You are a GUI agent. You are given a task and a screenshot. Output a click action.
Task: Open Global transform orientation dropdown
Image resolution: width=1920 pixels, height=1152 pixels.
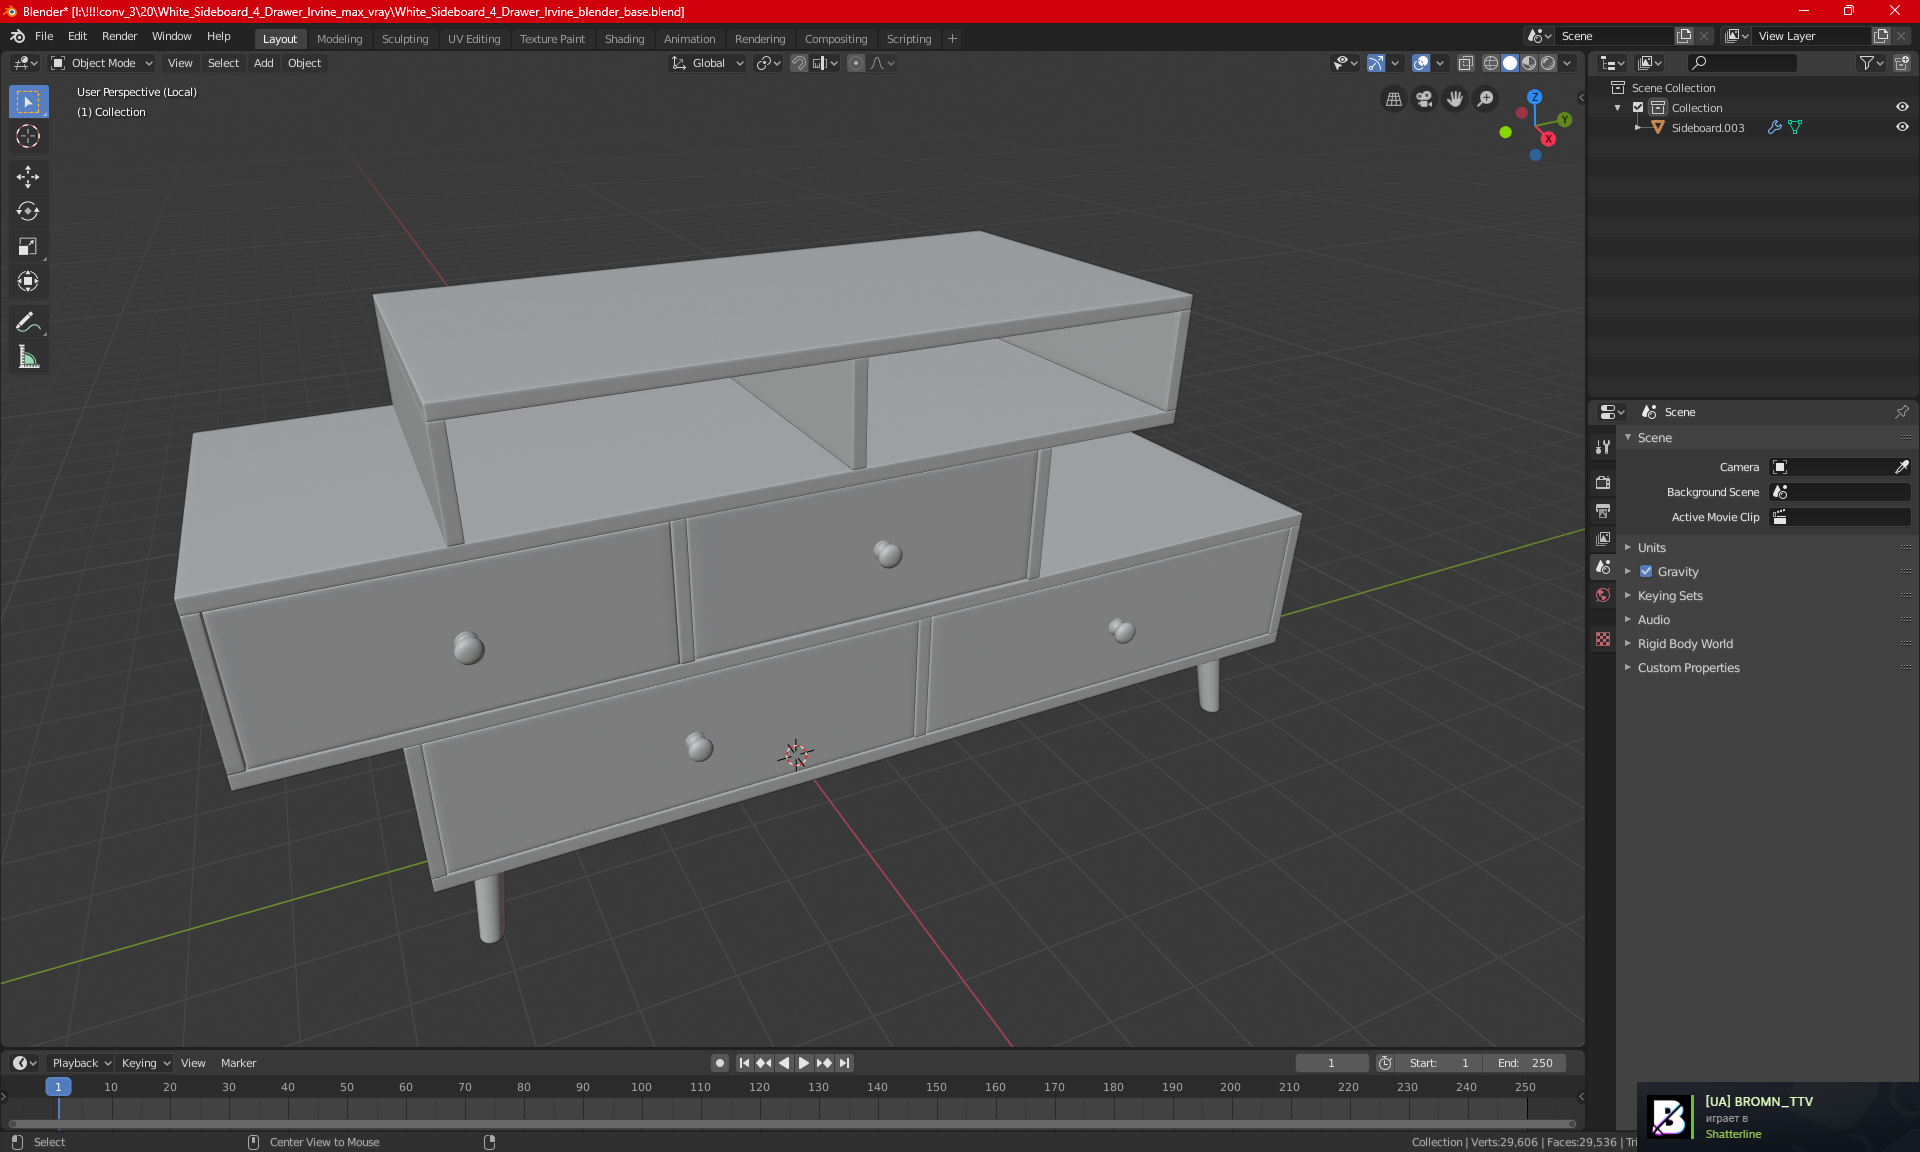tap(708, 63)
